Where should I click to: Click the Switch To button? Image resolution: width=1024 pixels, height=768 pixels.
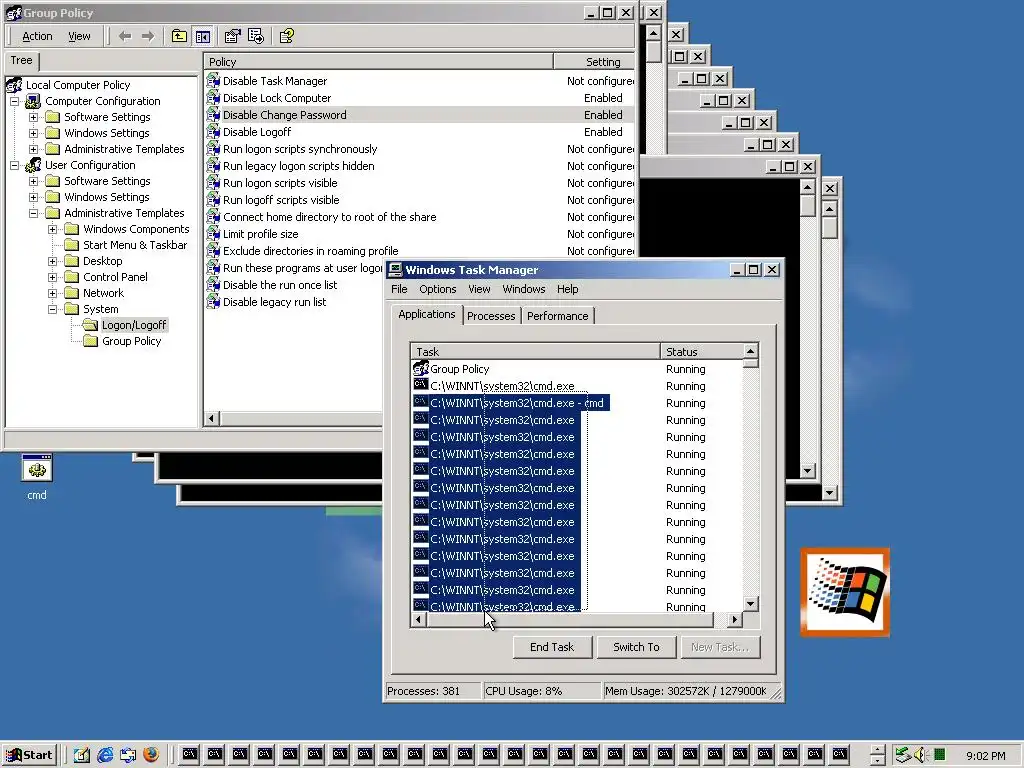636,647
